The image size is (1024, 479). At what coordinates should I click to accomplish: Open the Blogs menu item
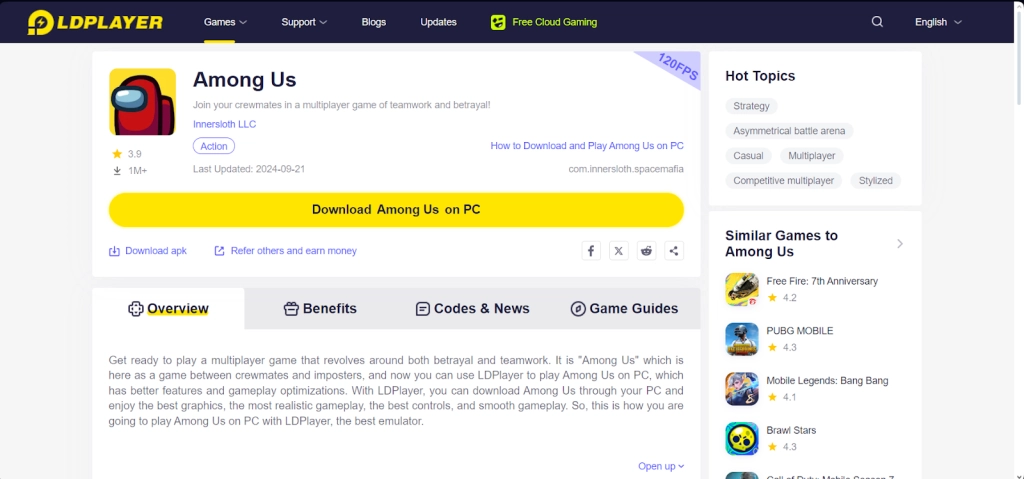coord(374,22)
